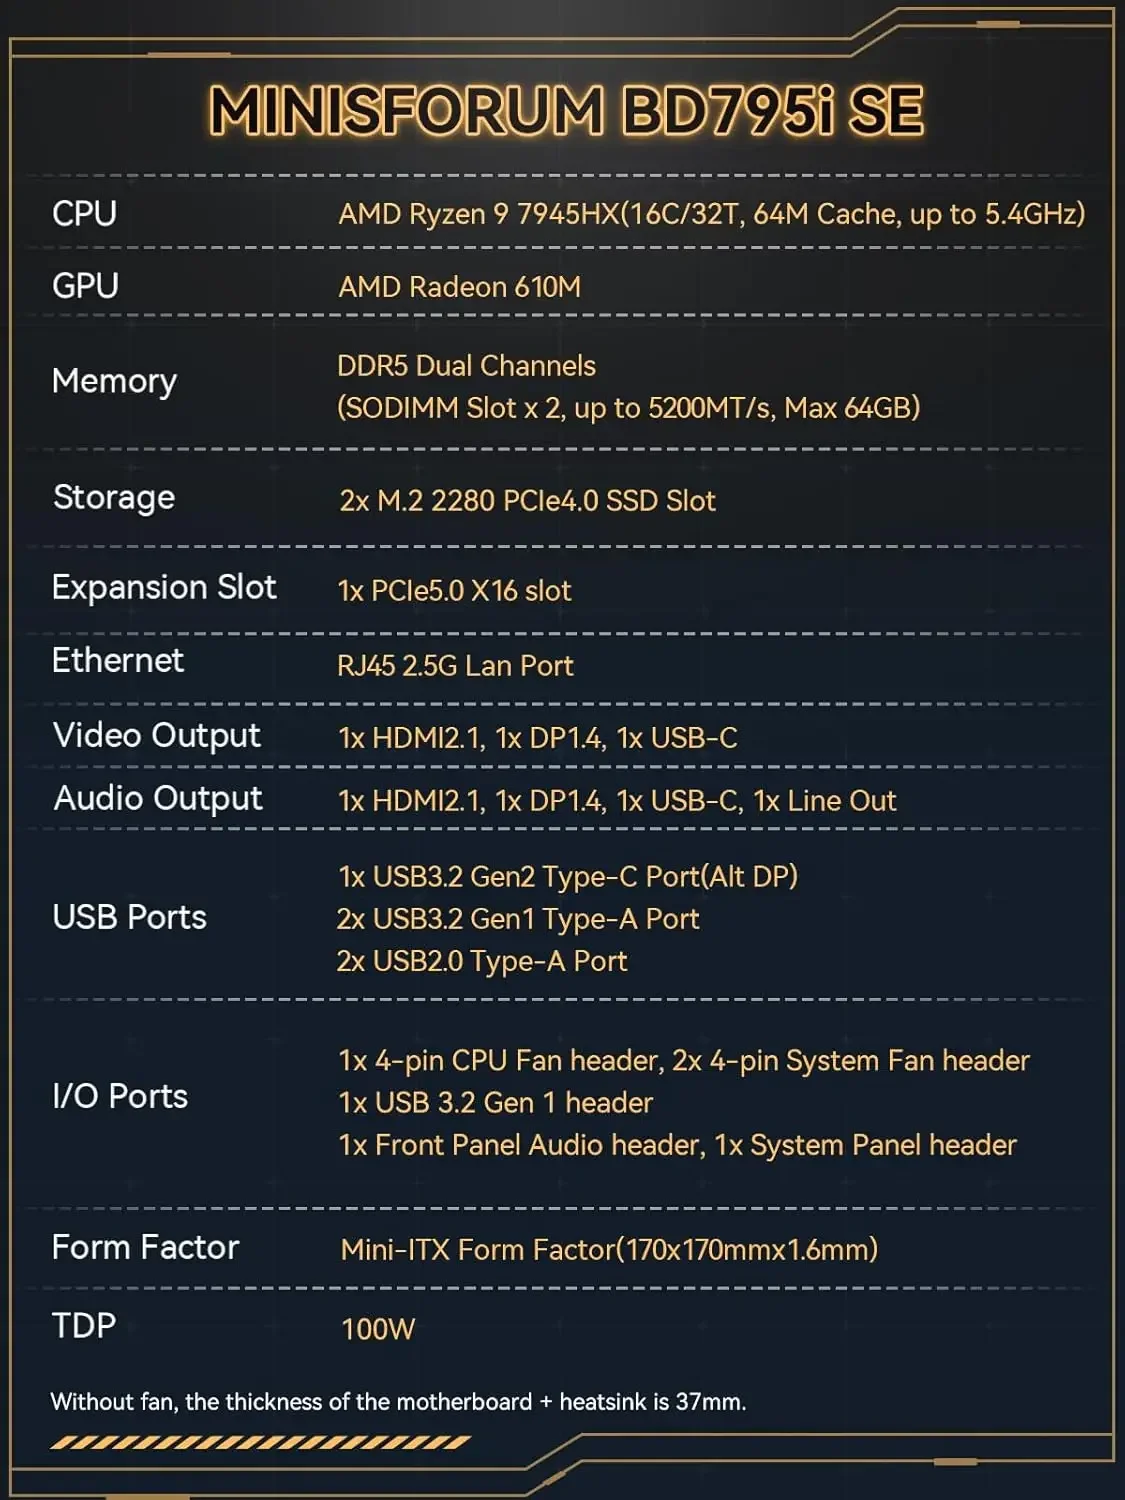Select the 1x USB 3.2 Gen 1 header line
The width and height of the screenshot is (1125, 1500).
tap(495, 1103)
